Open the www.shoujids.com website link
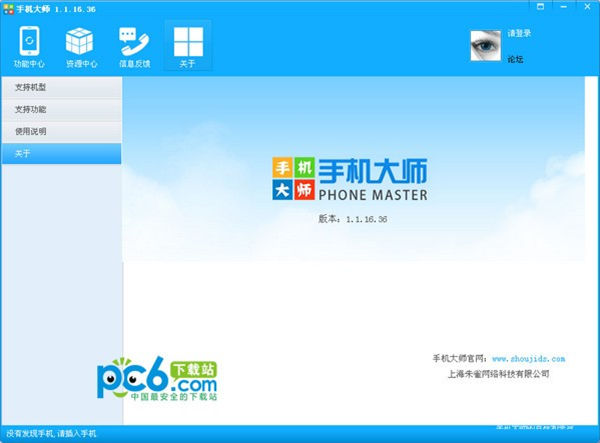 click(528, 359)
